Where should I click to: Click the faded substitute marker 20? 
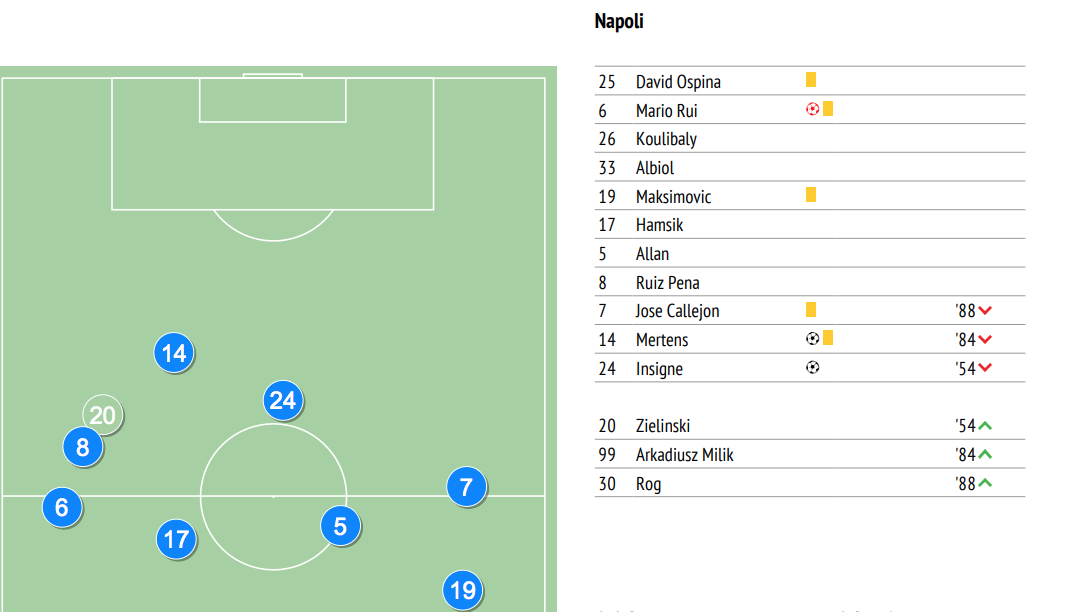[103, 415]
